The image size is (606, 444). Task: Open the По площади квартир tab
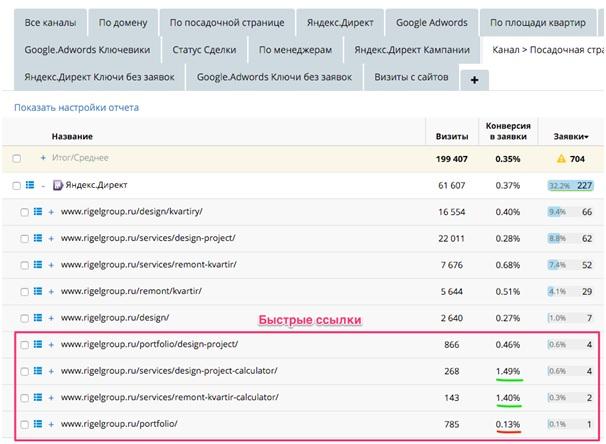(x=538, y=22)
